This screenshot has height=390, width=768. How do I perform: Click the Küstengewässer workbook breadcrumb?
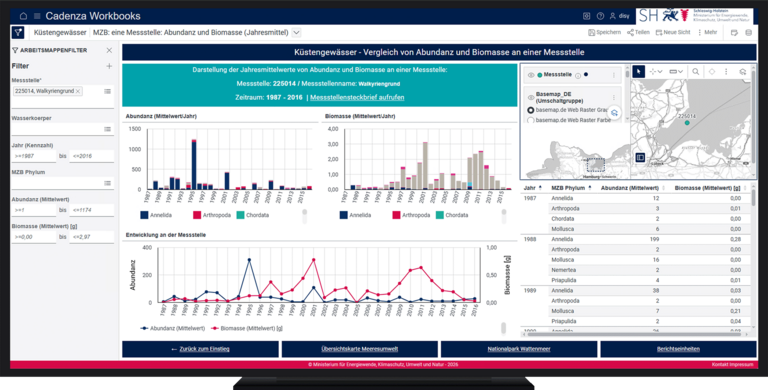[61, 33]
